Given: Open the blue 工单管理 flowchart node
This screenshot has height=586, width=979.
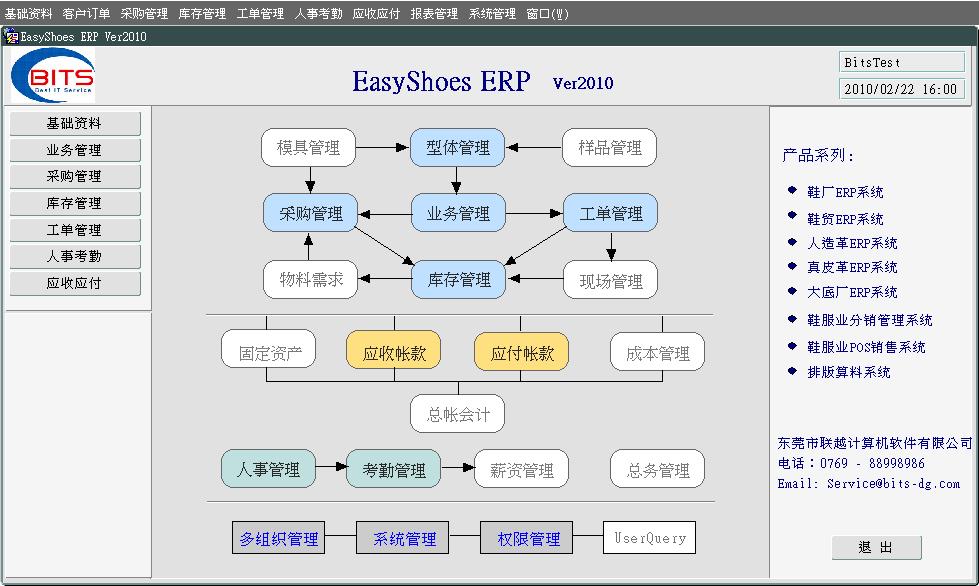Looking at the screenshot, I should [611, 213].
